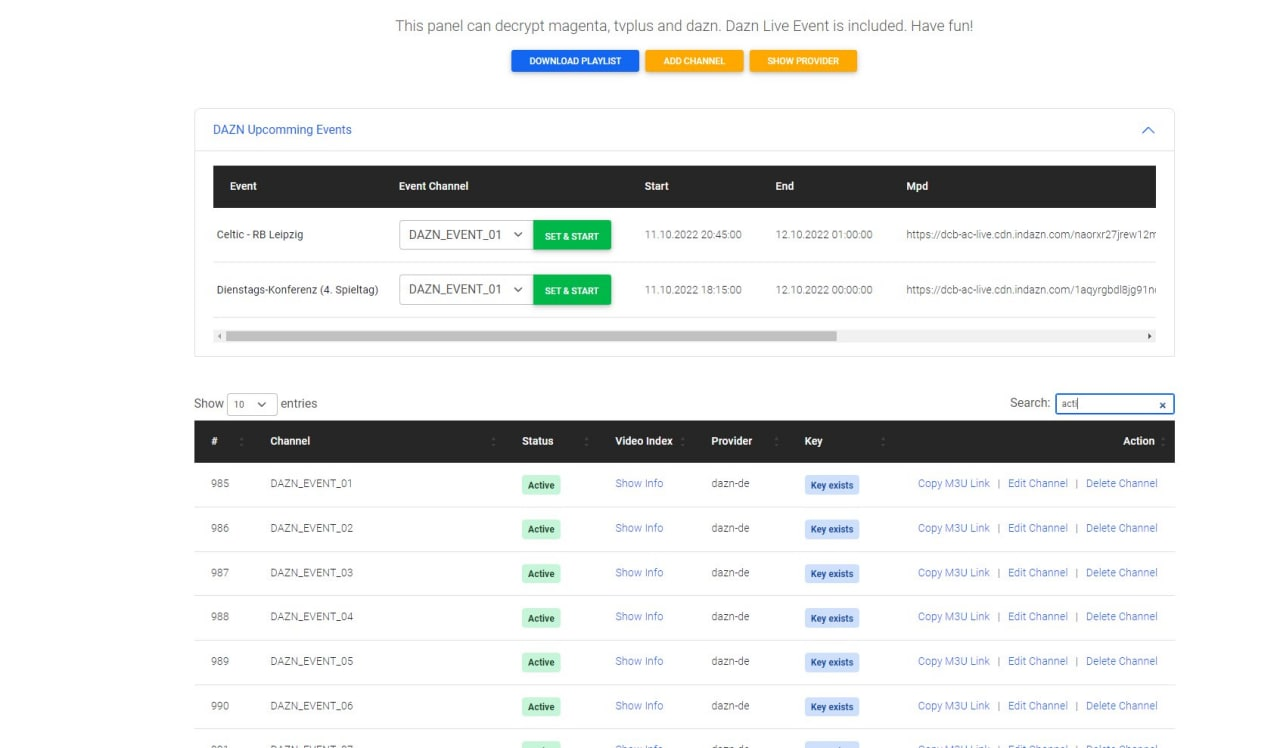Image resolution: width=1280 pixels, height=748 pixels.
Task: Sort table by Video Index column header
Action: point(649,441)
